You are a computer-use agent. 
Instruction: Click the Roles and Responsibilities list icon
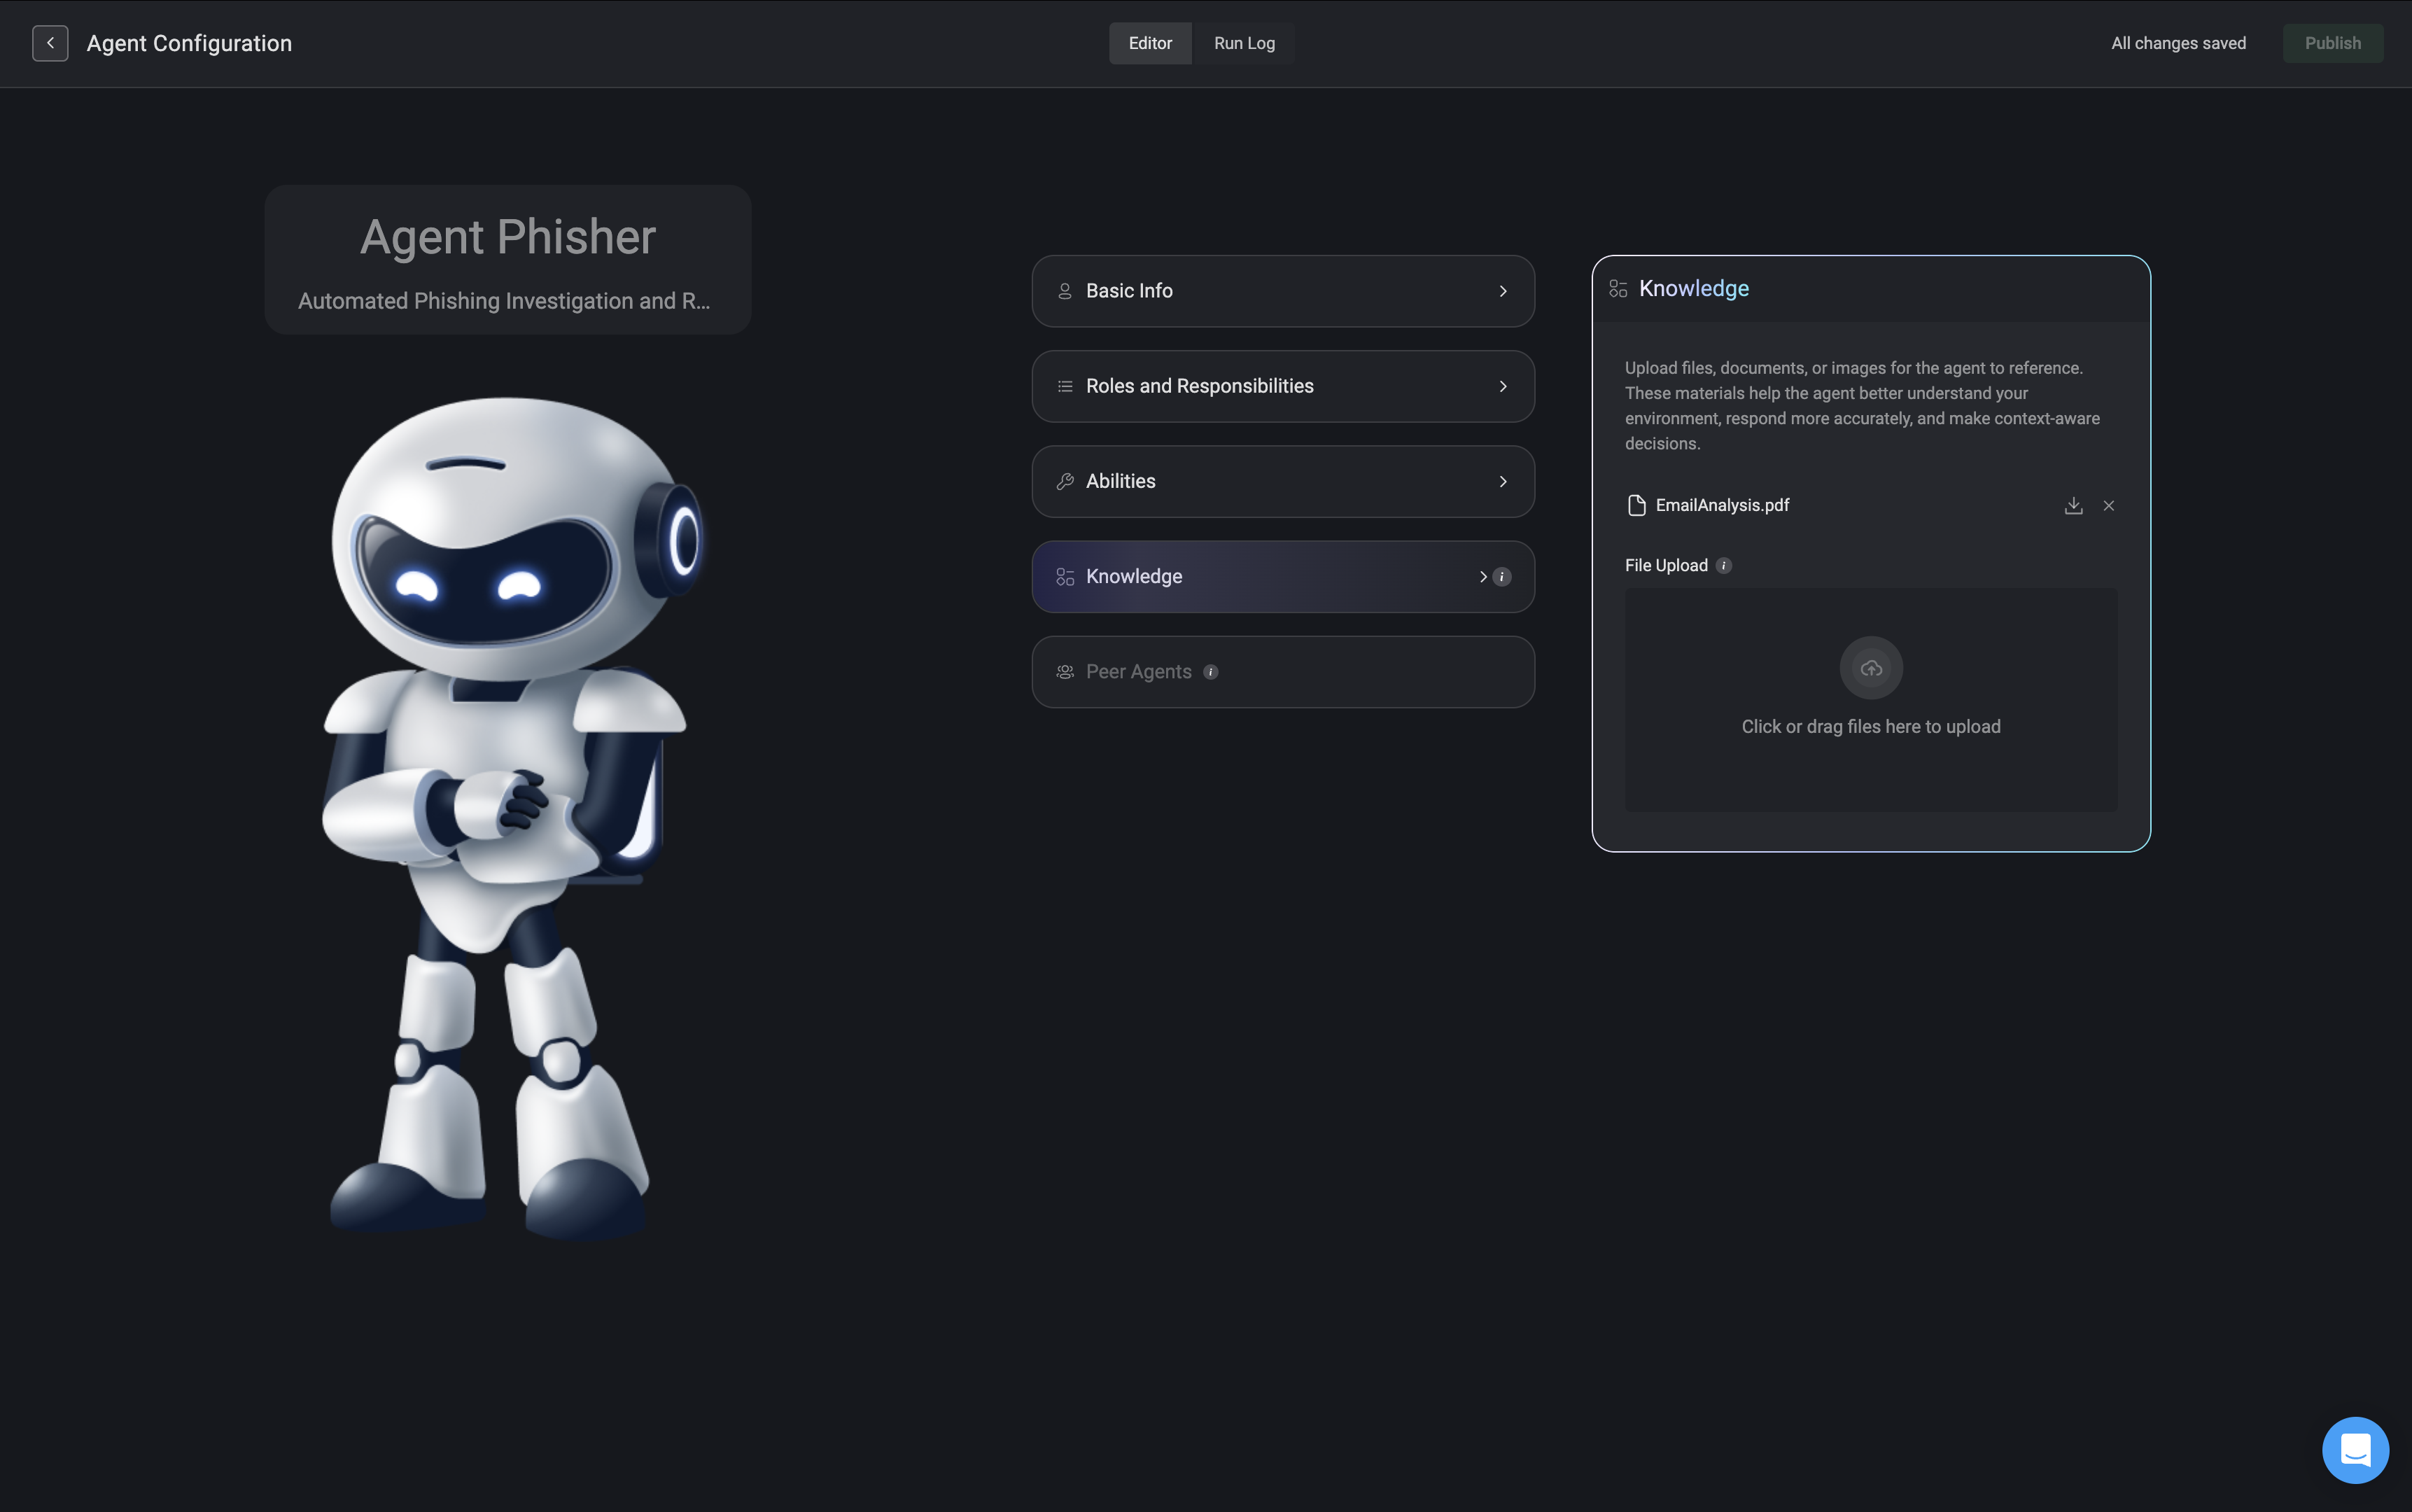click(1065, 386)
